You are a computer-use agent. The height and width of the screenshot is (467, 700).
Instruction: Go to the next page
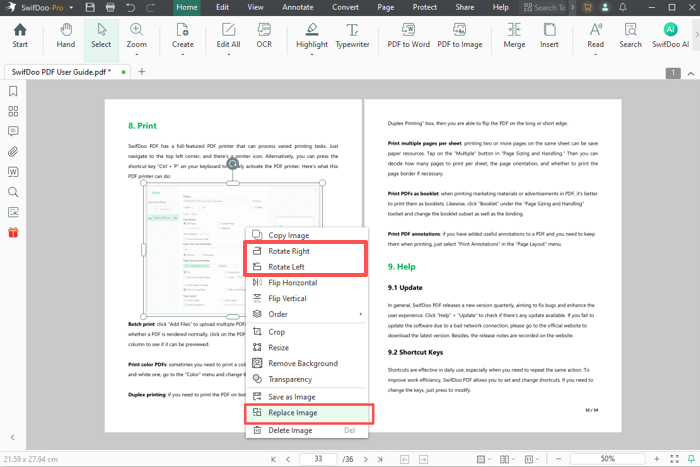point(365,459)
